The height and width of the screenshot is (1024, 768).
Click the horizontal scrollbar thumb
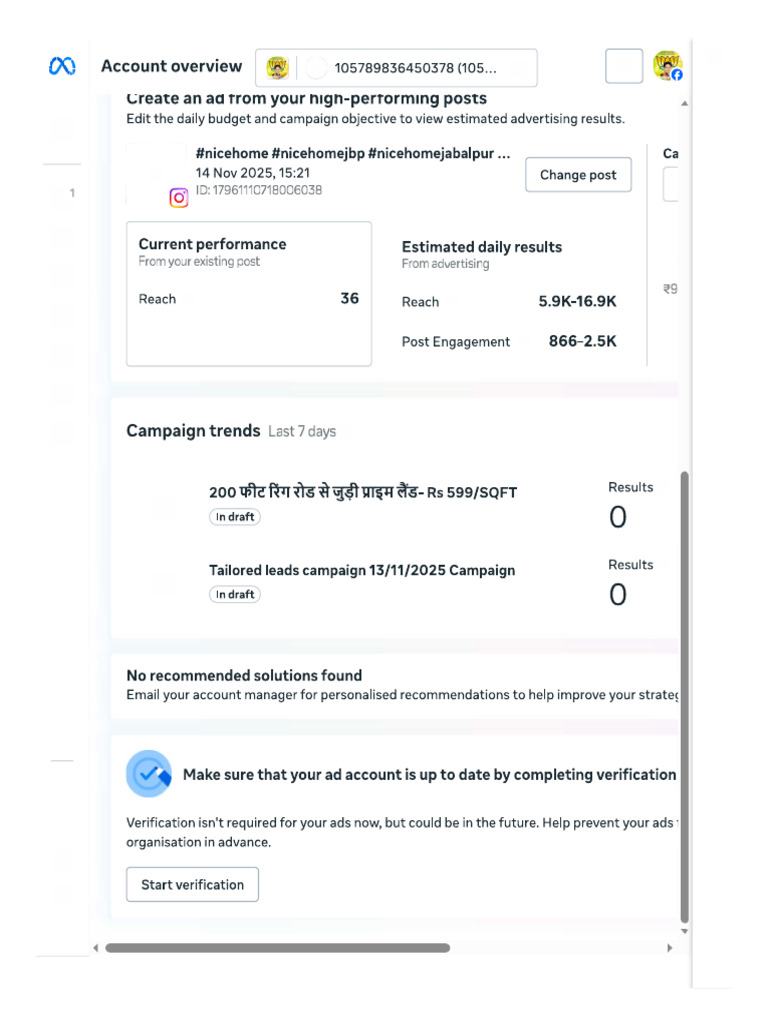(278, 948)
